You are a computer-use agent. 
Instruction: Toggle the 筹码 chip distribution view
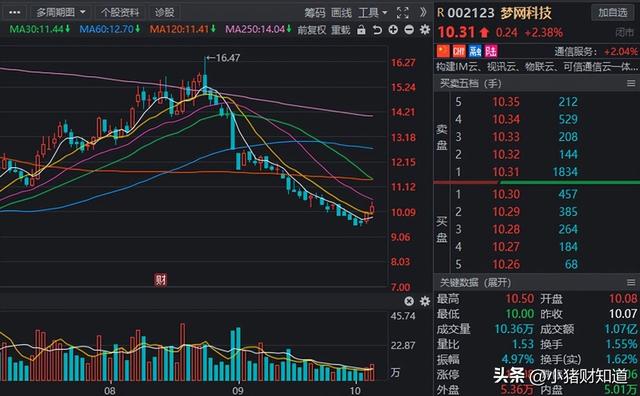coord(315,13)
